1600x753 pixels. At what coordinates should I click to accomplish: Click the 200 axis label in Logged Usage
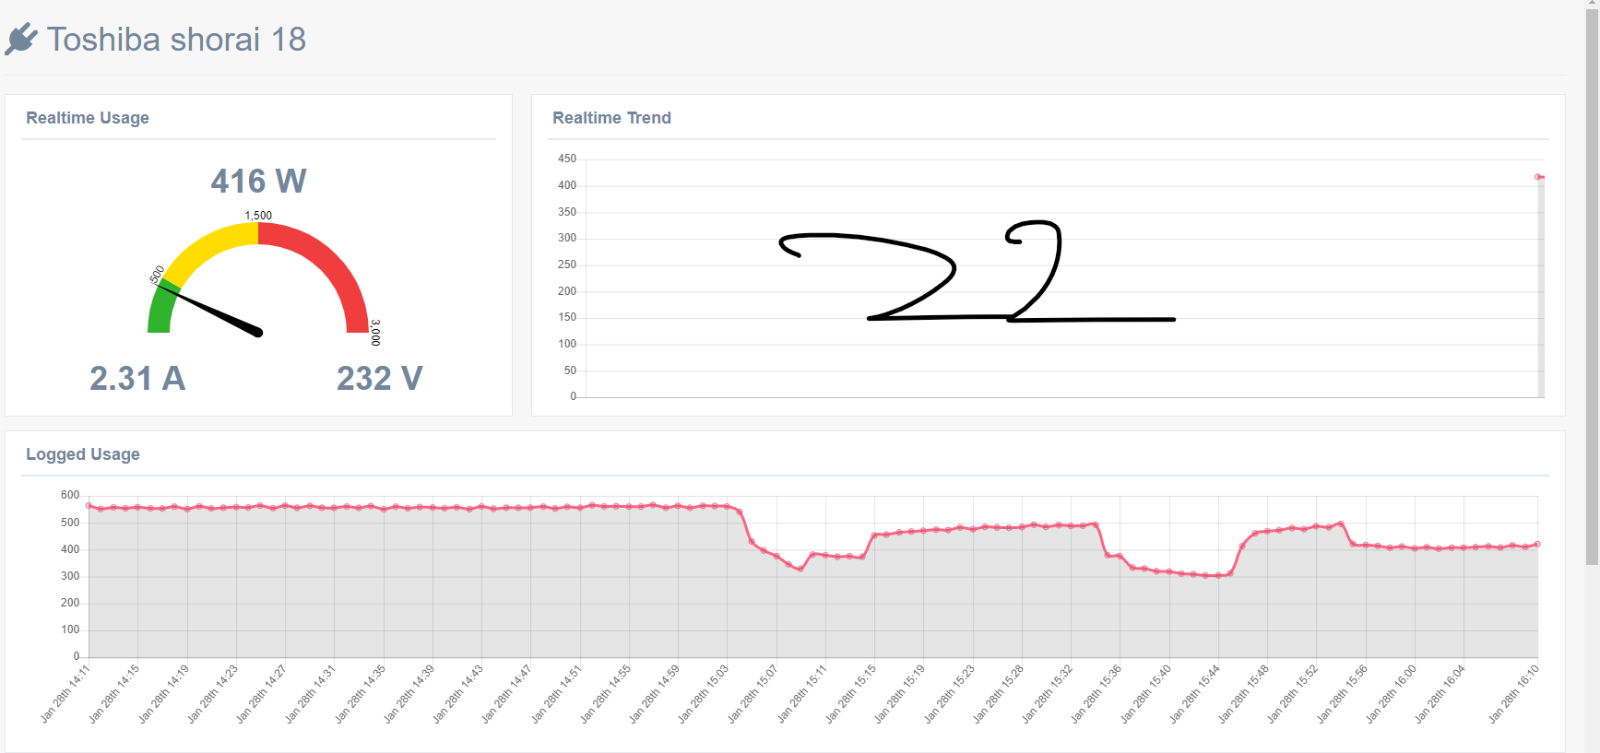pos(70,603)
